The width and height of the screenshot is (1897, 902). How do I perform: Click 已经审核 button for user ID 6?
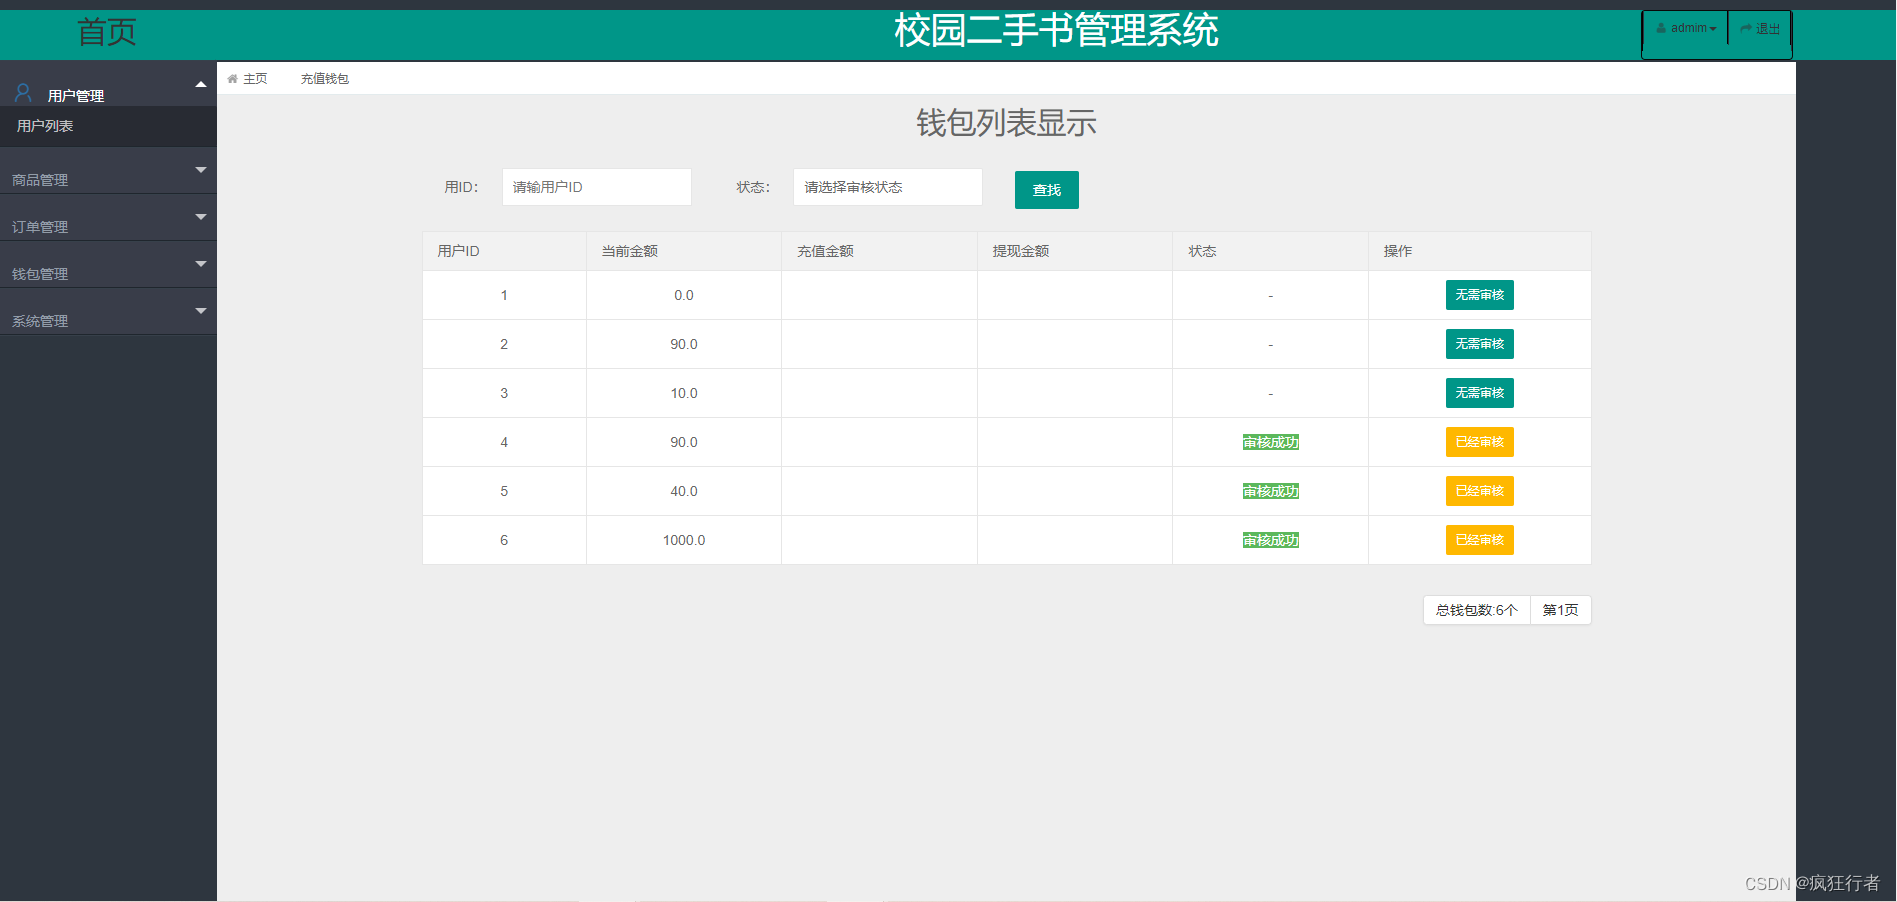1480,540
